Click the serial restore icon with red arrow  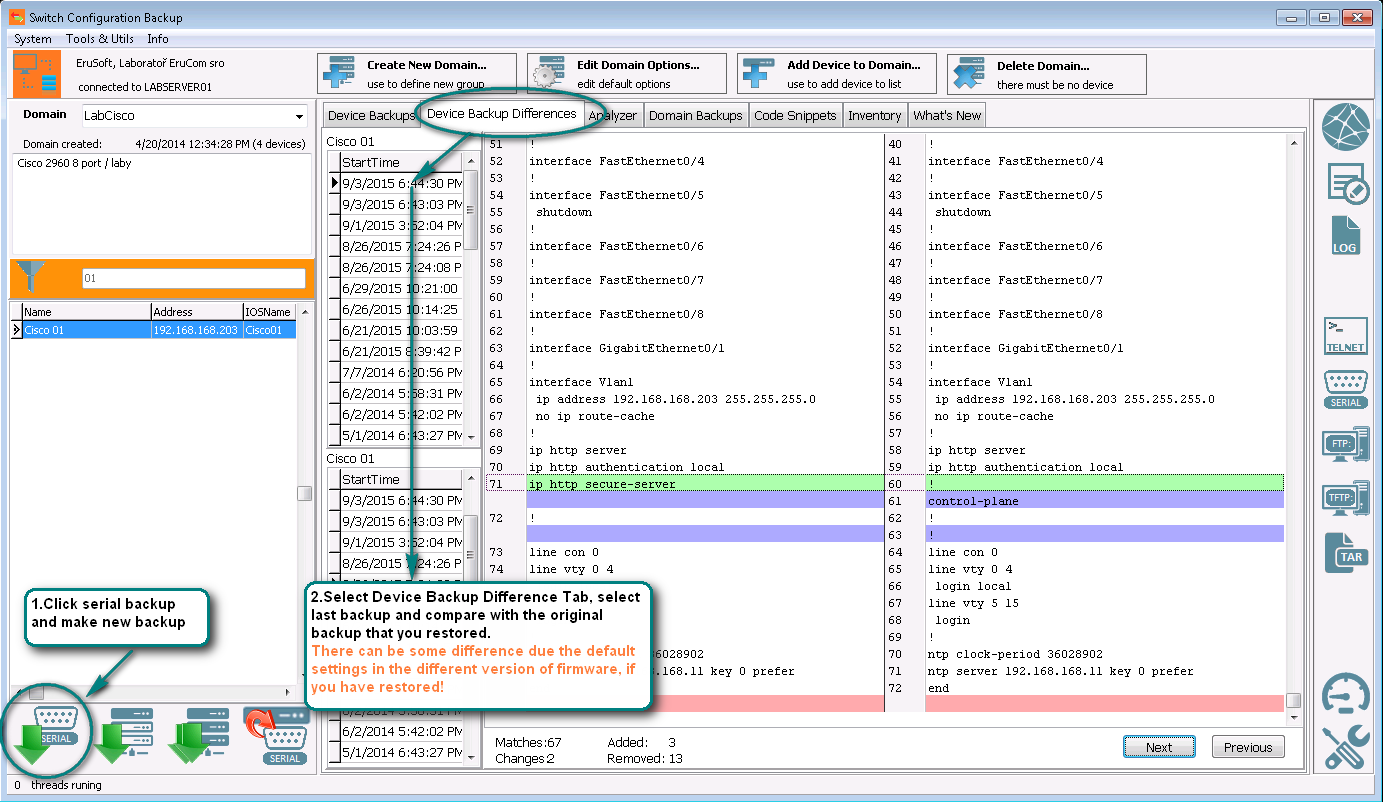[278, 736]
